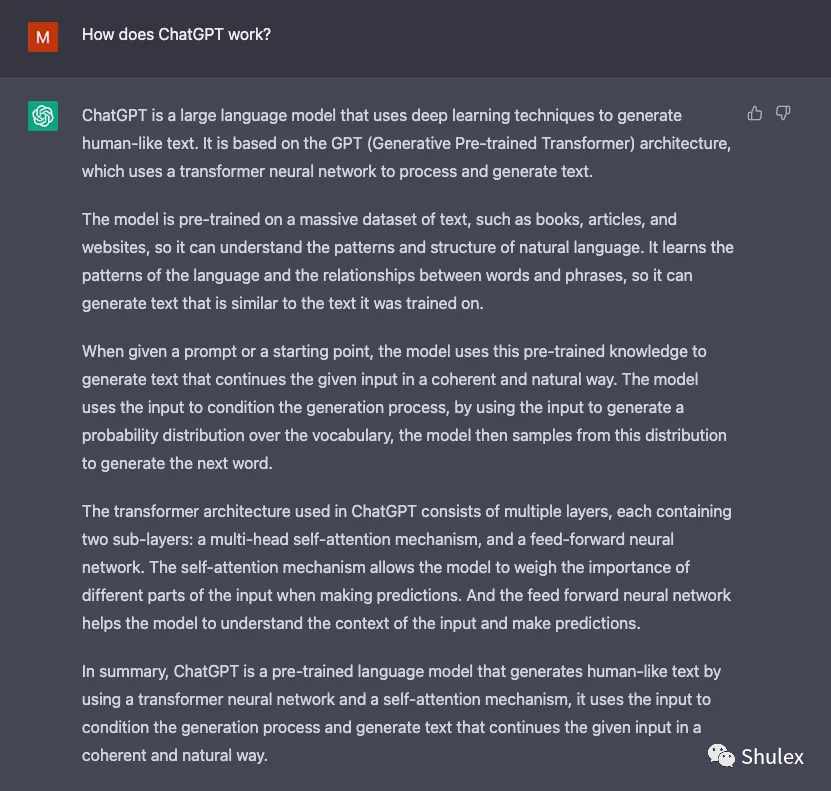This screenshot has height=791, width=831.
Task: Click the green ChatGPT logo avatar
Action: point(43,116)
